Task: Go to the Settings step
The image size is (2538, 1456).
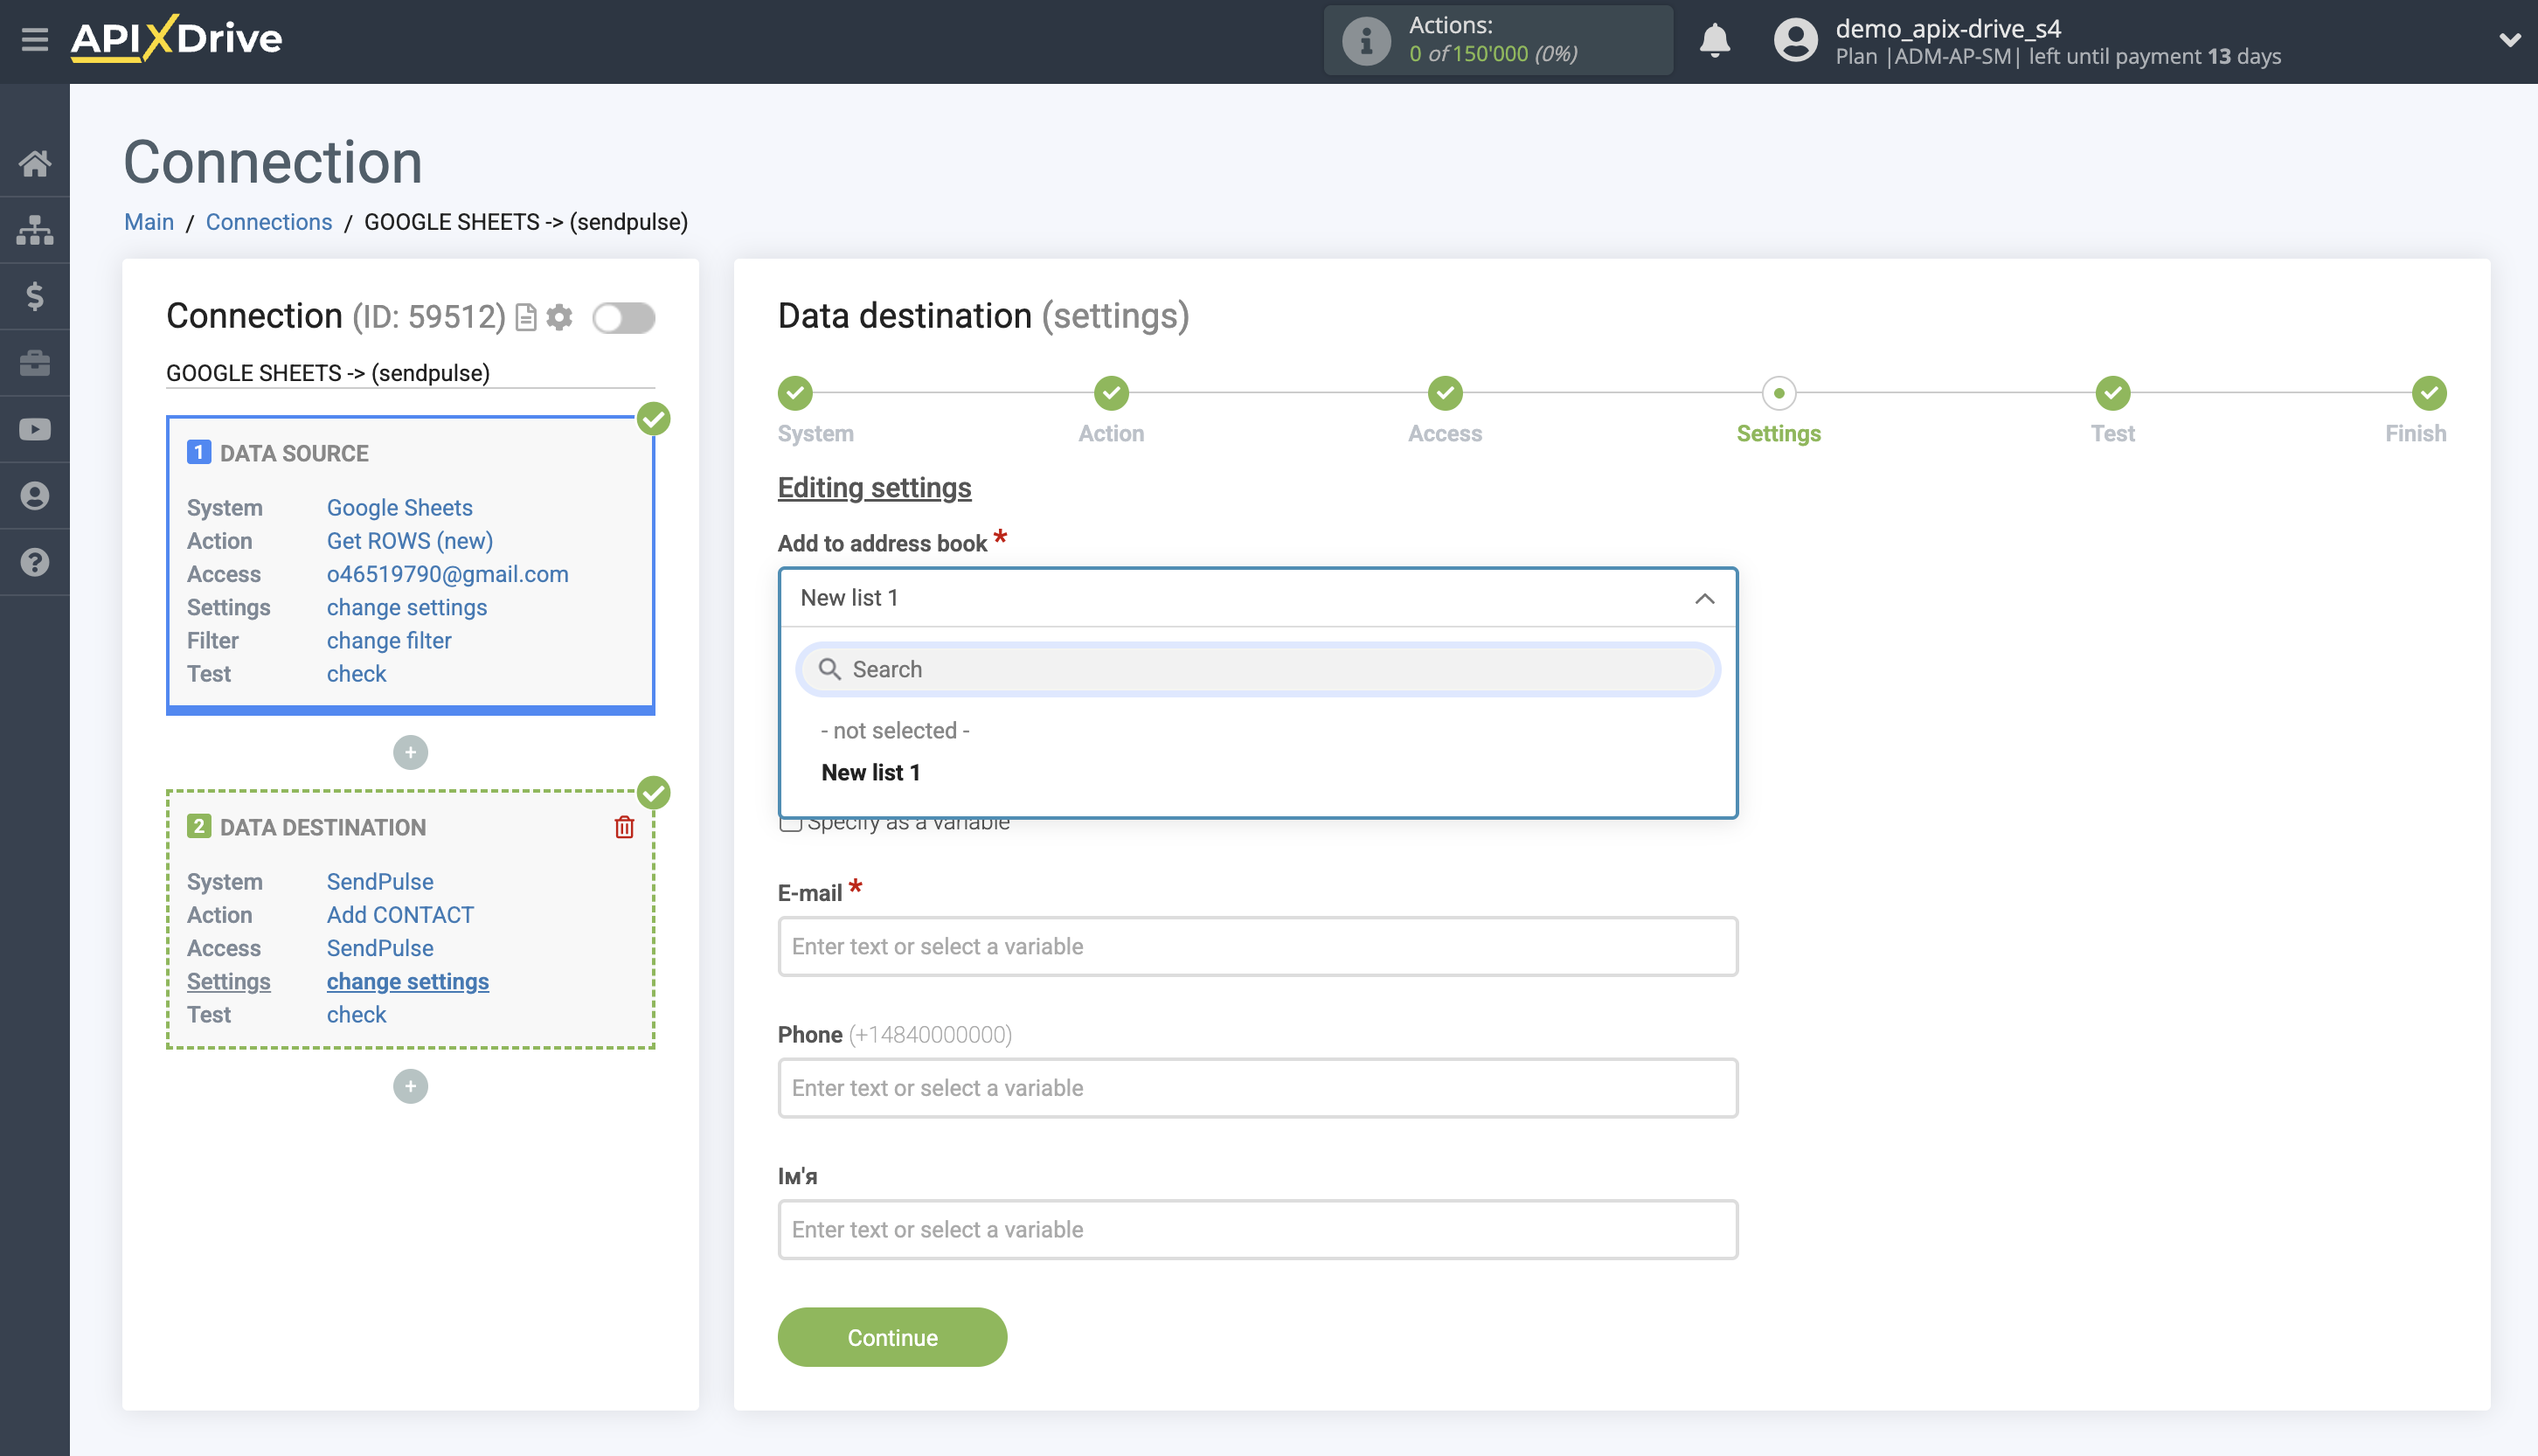Action: coord(1778,393)
